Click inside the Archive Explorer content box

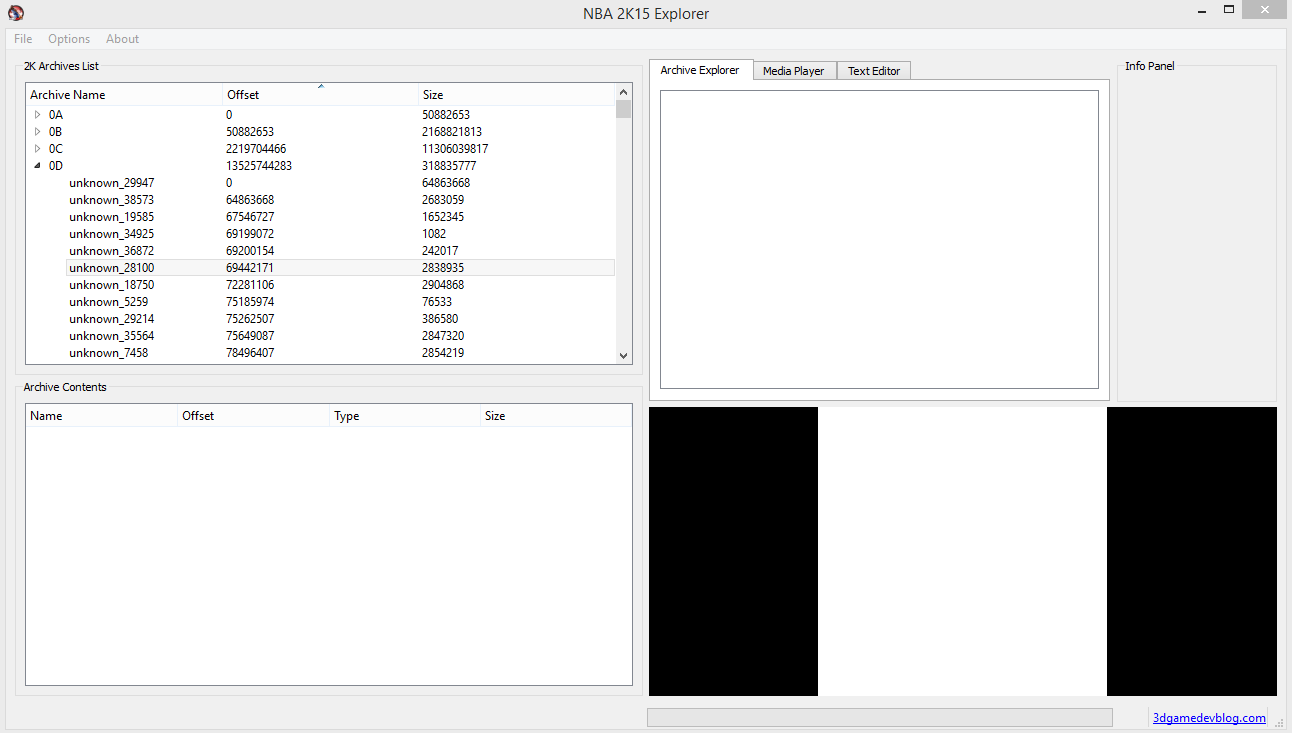coord(879,239)
